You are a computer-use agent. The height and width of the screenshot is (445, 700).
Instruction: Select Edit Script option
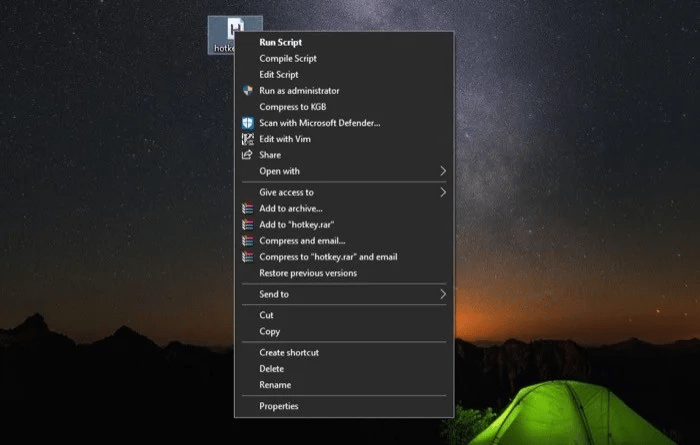click(x=278, y=75)
